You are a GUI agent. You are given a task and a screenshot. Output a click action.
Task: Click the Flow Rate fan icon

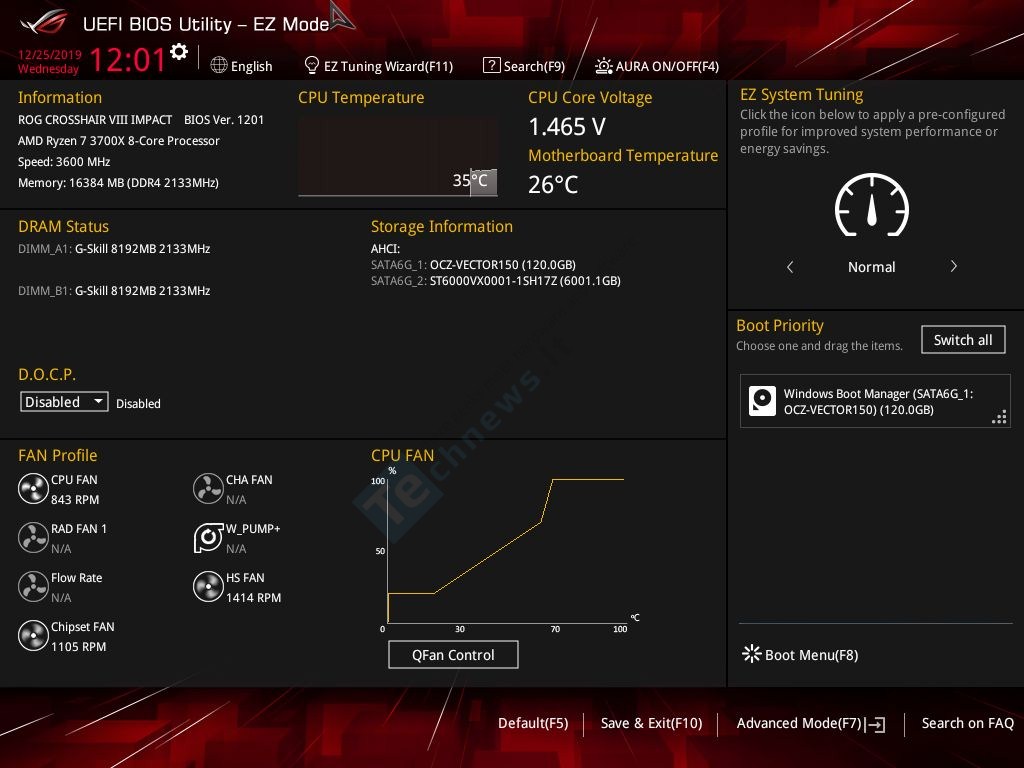pos(33,586)
